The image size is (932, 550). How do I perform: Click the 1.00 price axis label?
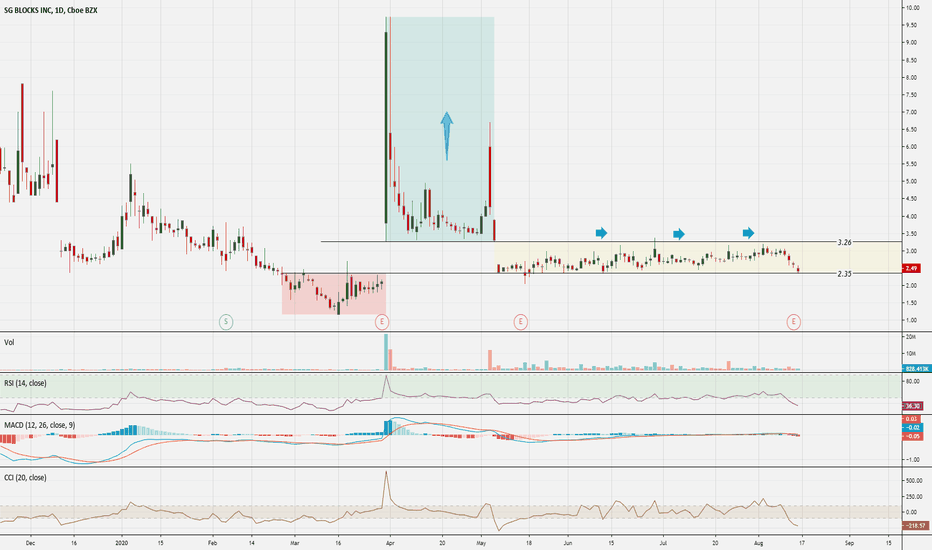pos(911,320)
